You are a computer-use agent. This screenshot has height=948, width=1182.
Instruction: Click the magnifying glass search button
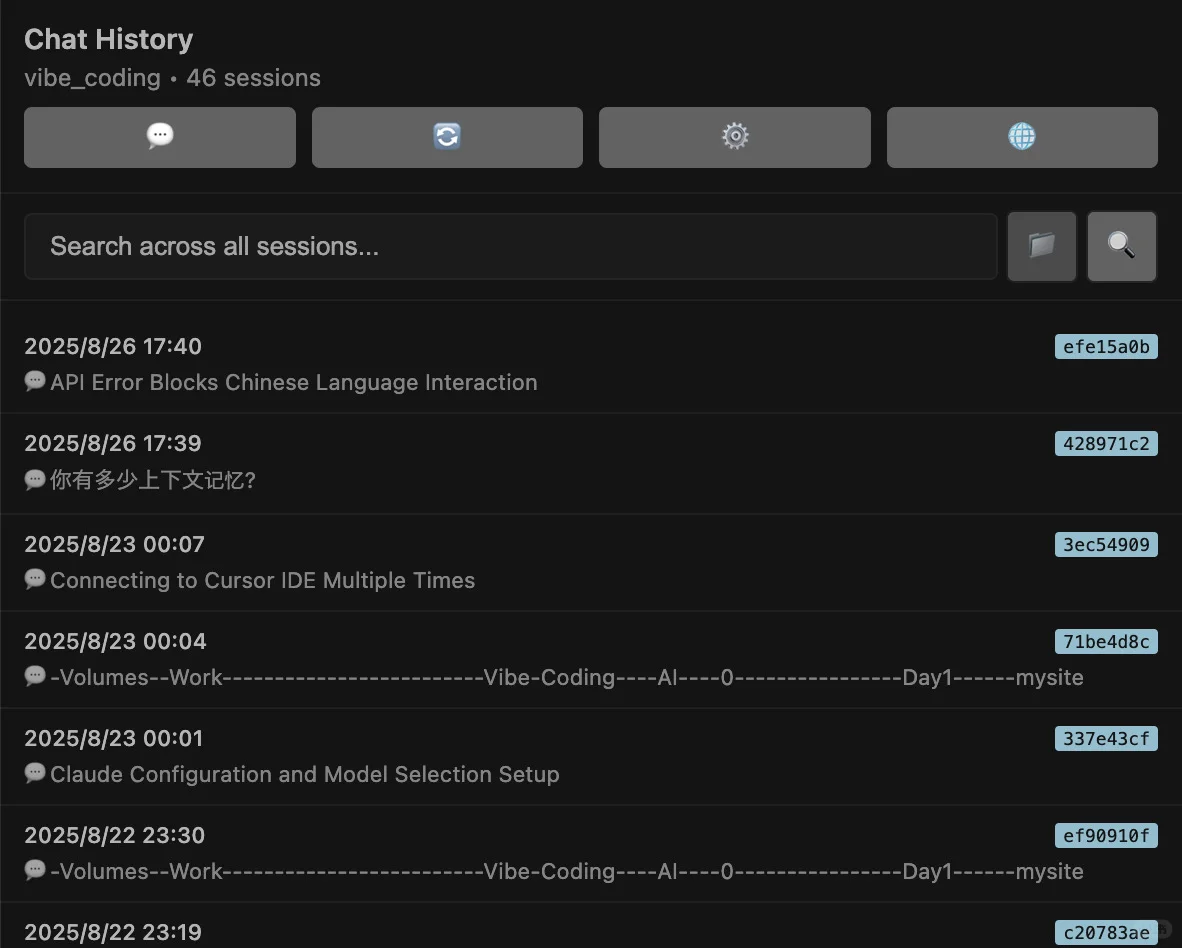(x=1122, y=246)
